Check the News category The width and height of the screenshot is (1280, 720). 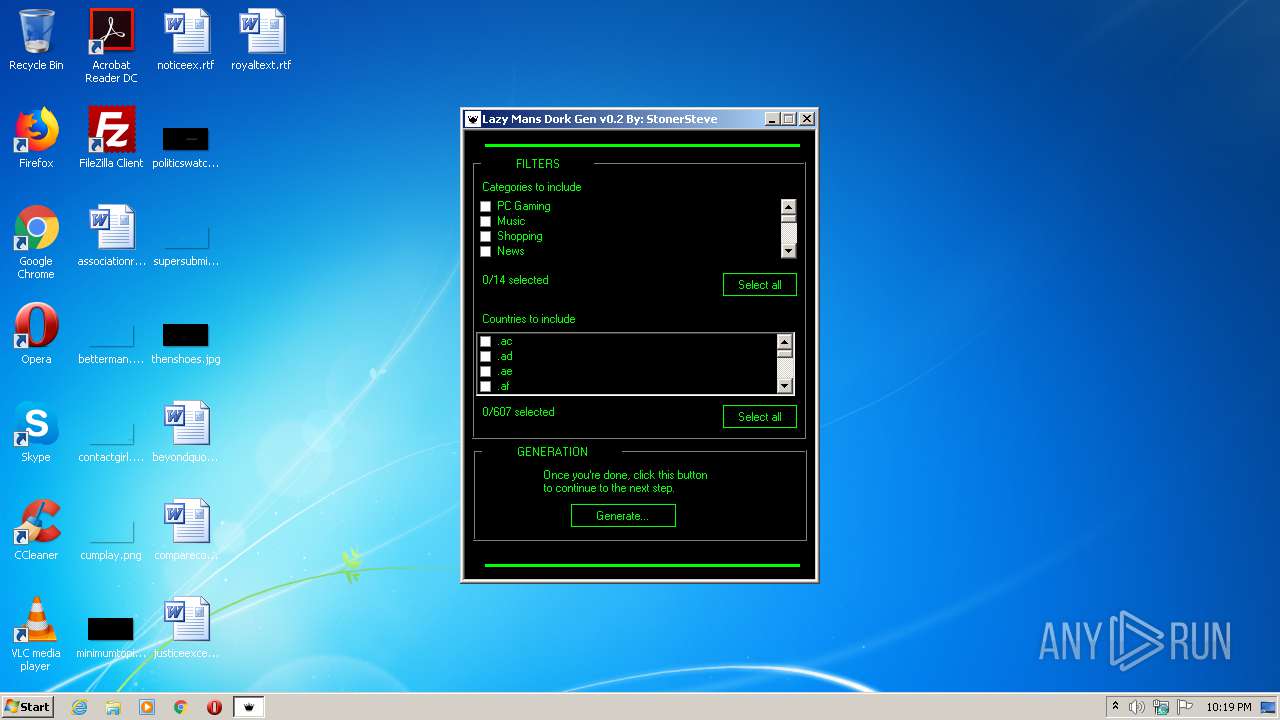click(x=486, y=251)
